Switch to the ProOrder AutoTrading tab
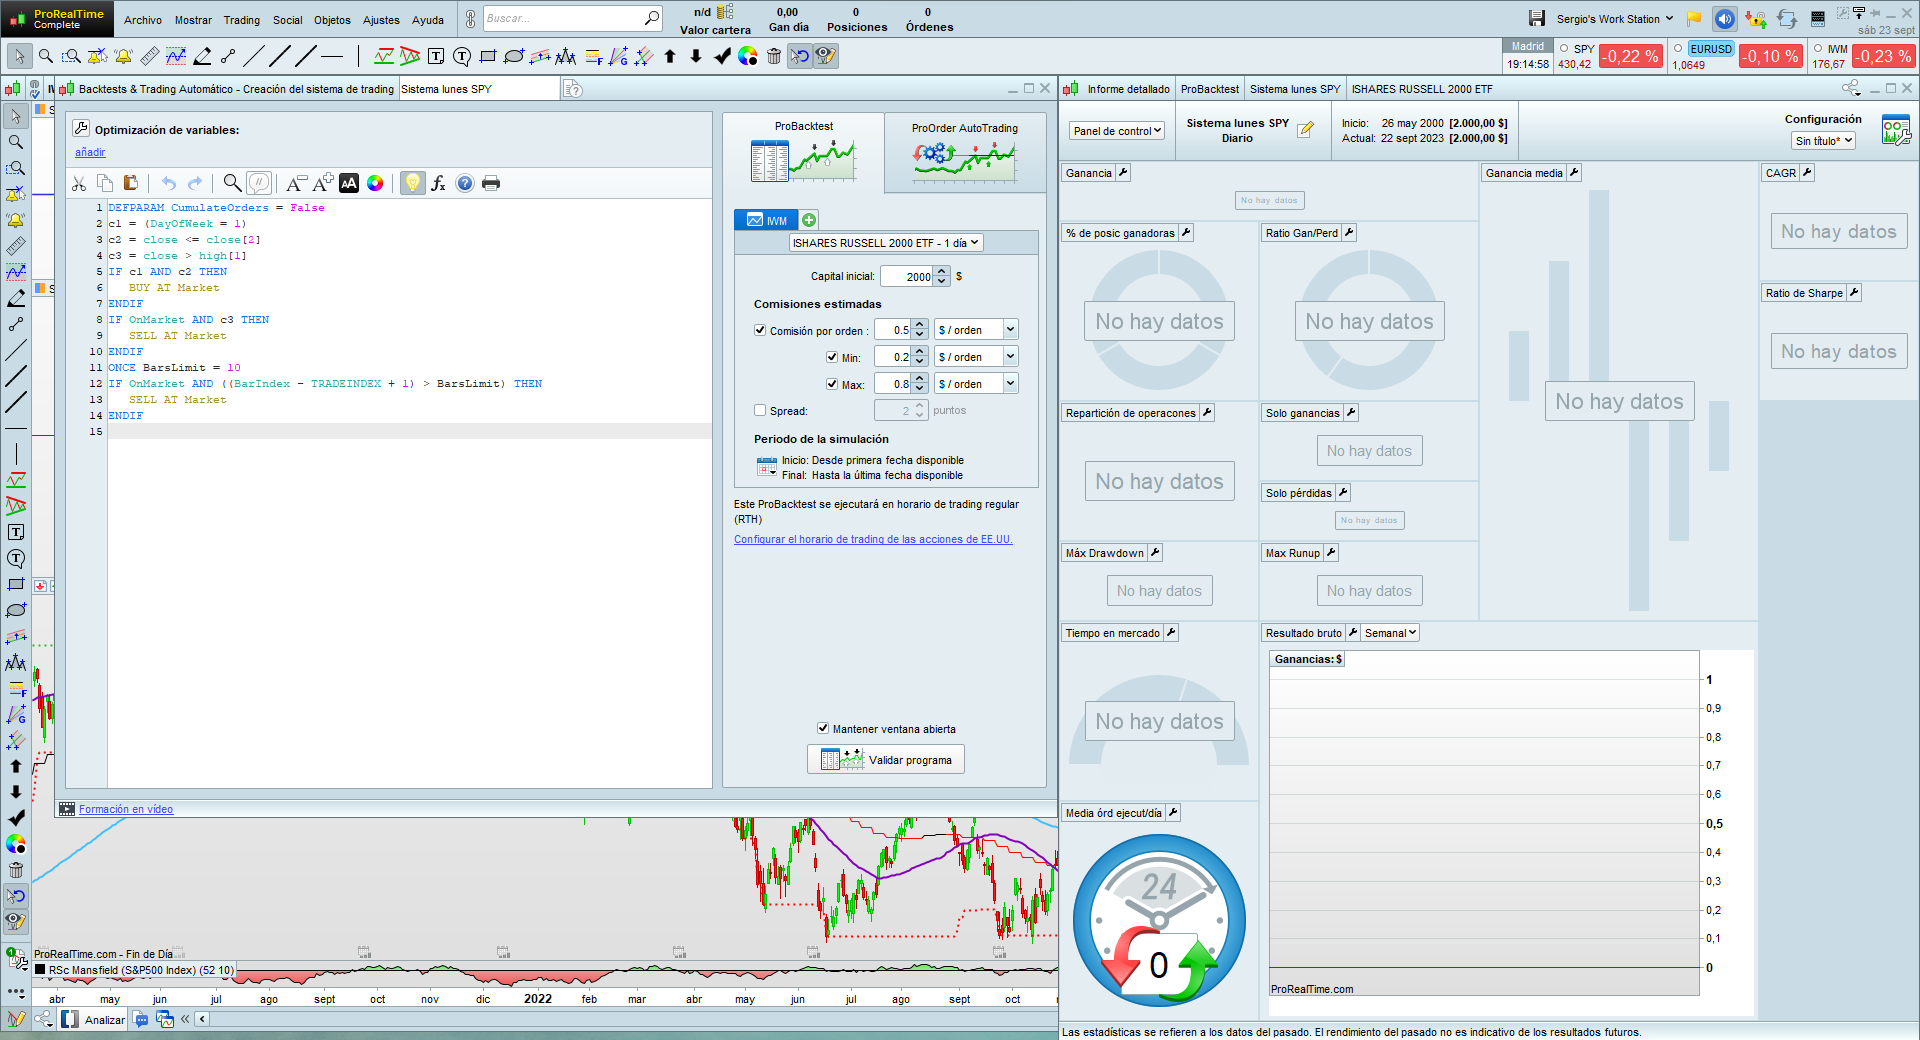This screenshot has width=1920, height=1040. [965, 152]
